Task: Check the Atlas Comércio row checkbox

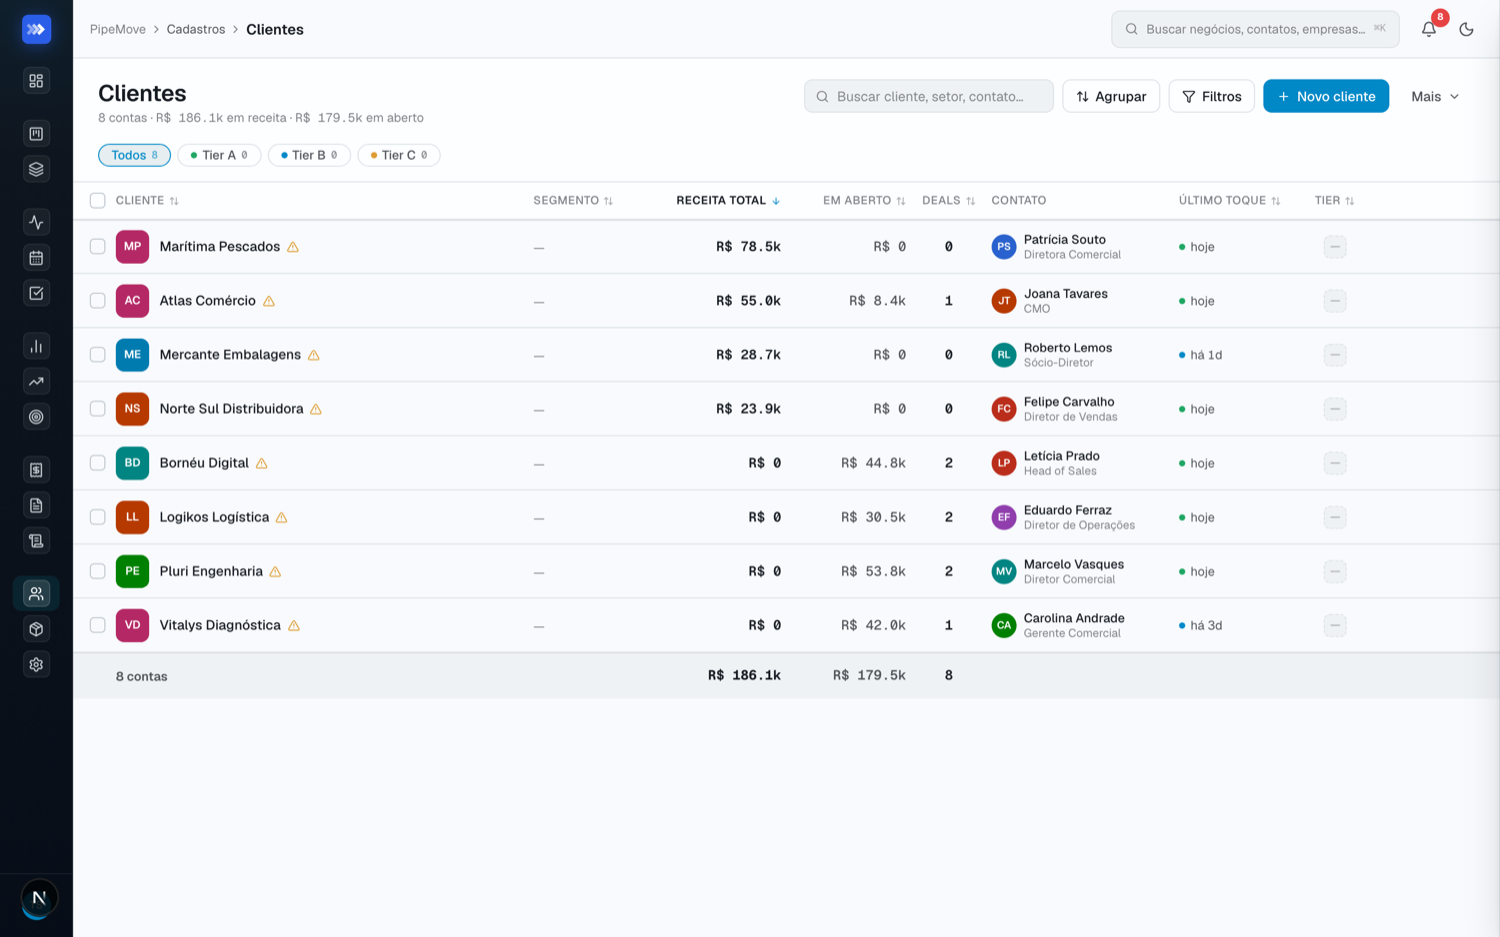Action: pyautogui.click(x=98, y=301)
